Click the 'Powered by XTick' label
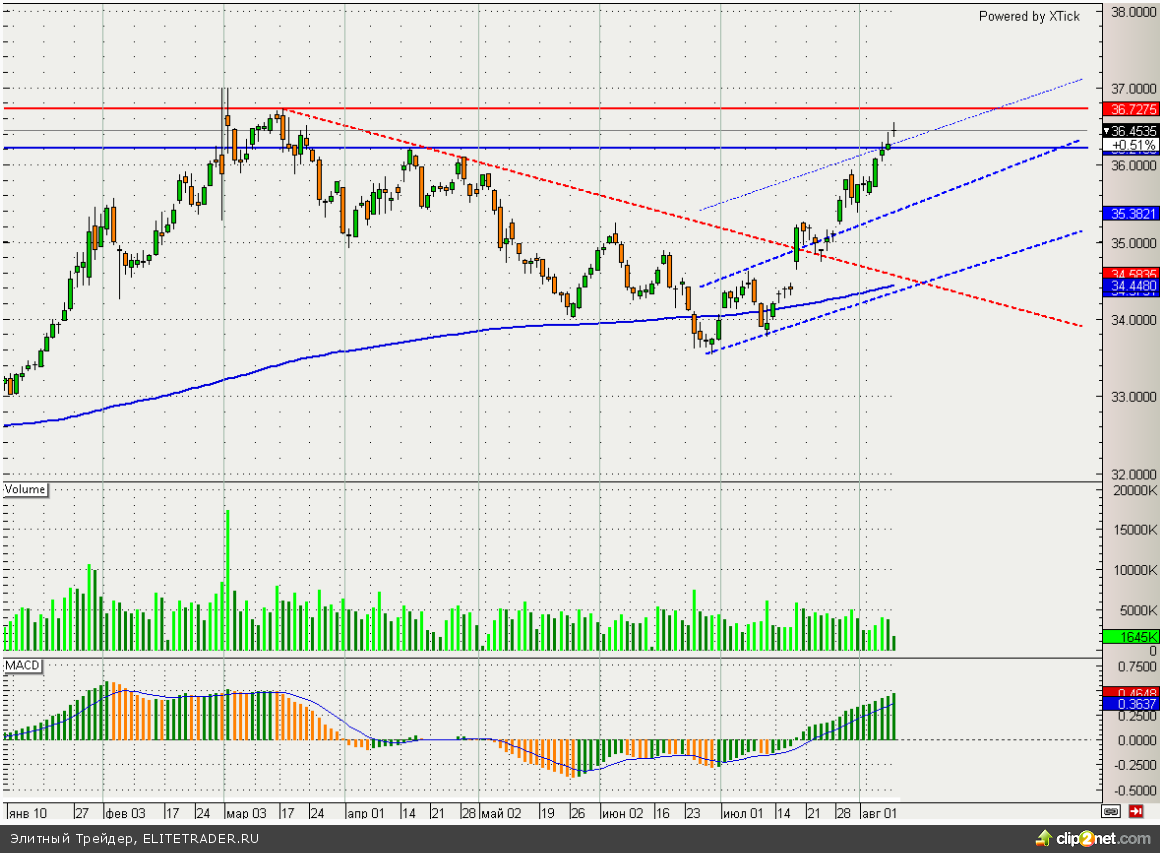The width and height of the screenshot is (1160, 853). pos(1029,16)
